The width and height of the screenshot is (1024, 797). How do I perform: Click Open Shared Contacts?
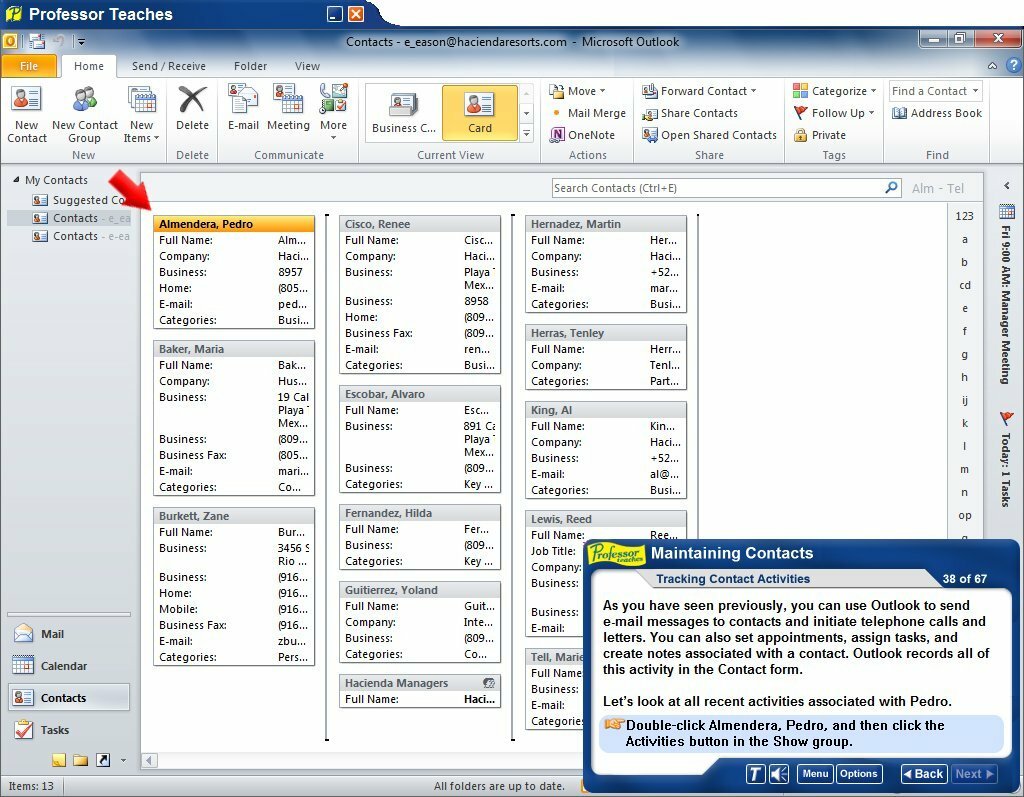pos(709,135)
